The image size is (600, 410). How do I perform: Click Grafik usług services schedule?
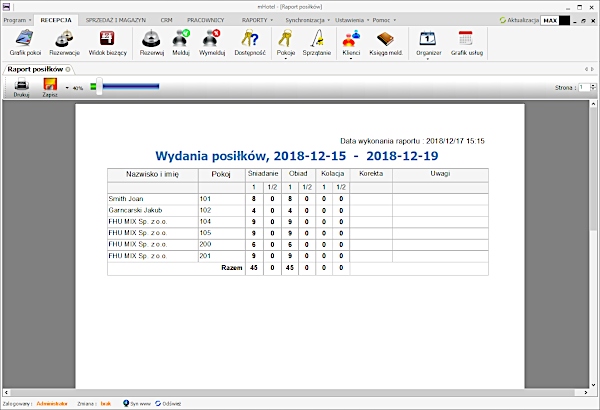pyautogui.click(x=466, y=42)
